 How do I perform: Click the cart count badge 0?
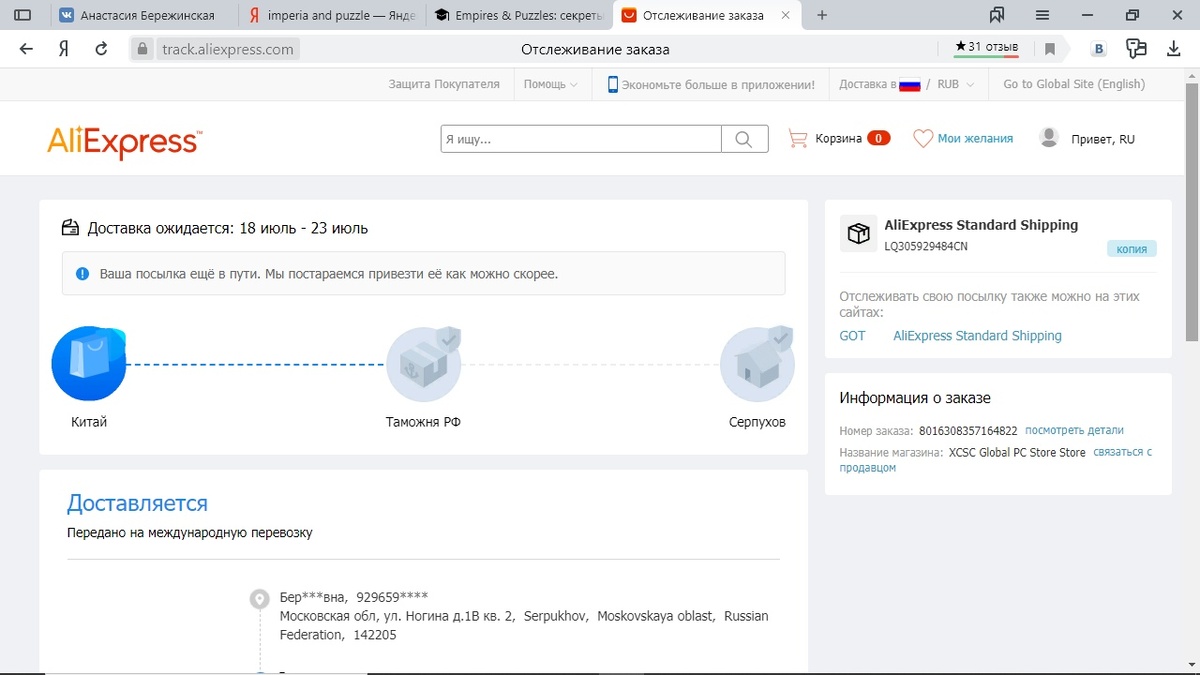[x=878, y=138]
